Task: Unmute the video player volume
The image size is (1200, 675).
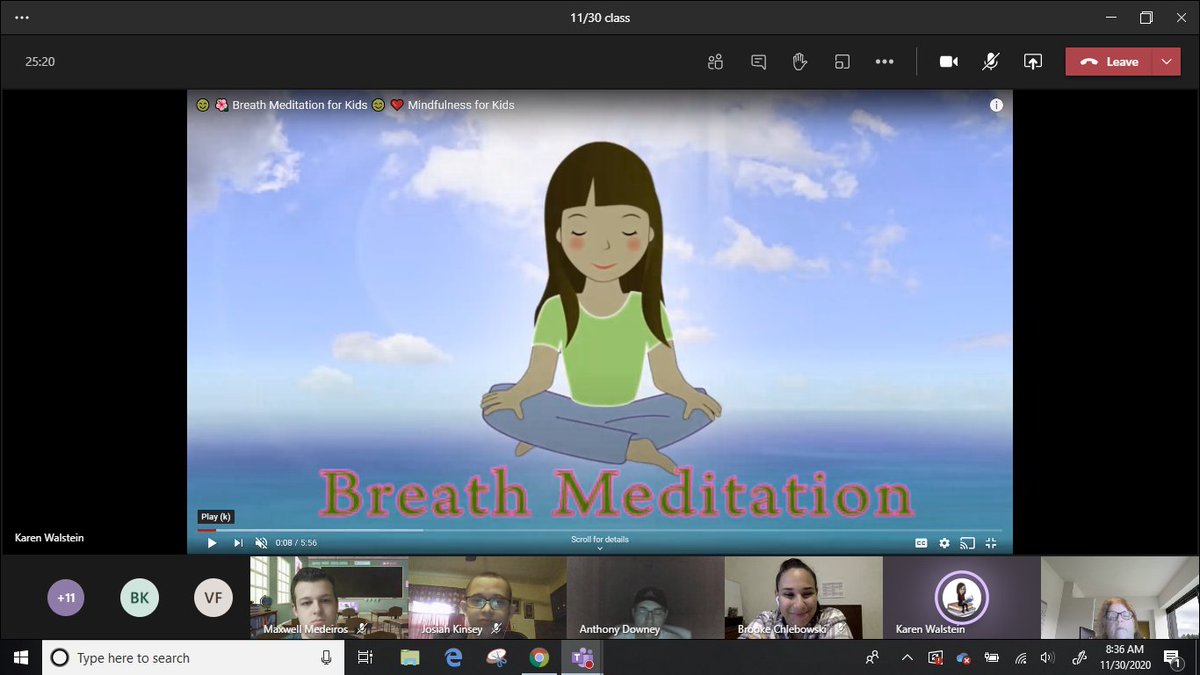Action: 261,543
